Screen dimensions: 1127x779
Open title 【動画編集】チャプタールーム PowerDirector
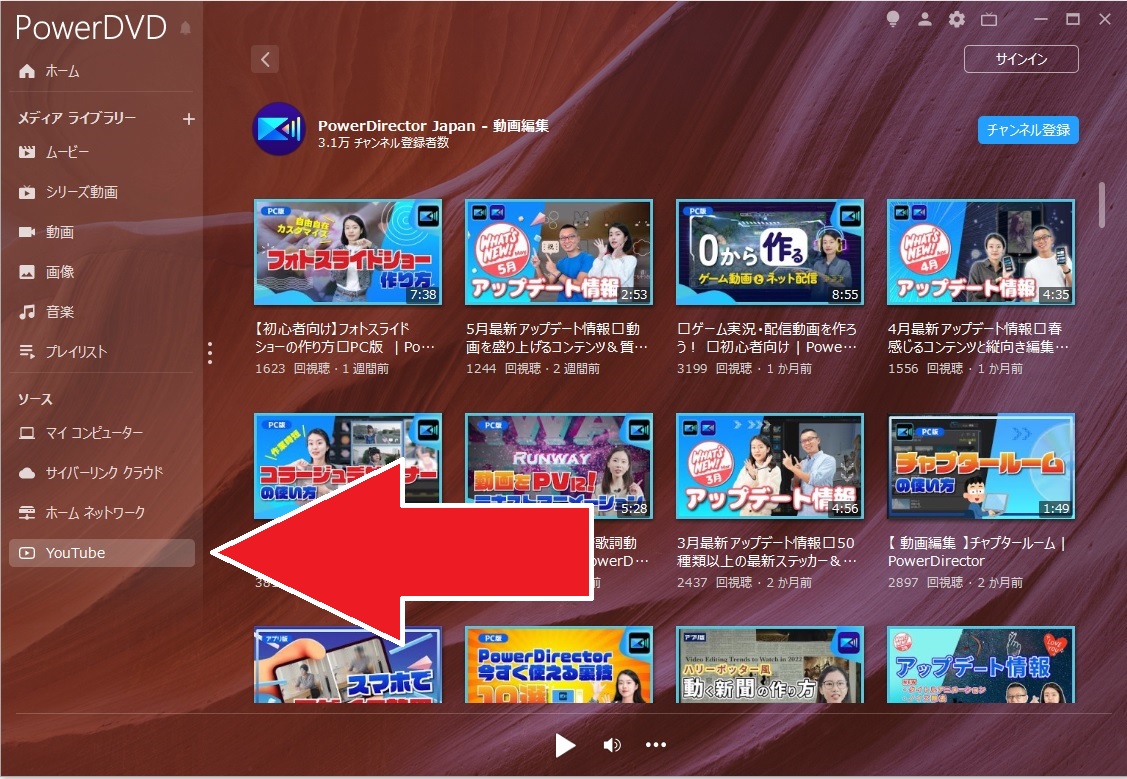977,552
